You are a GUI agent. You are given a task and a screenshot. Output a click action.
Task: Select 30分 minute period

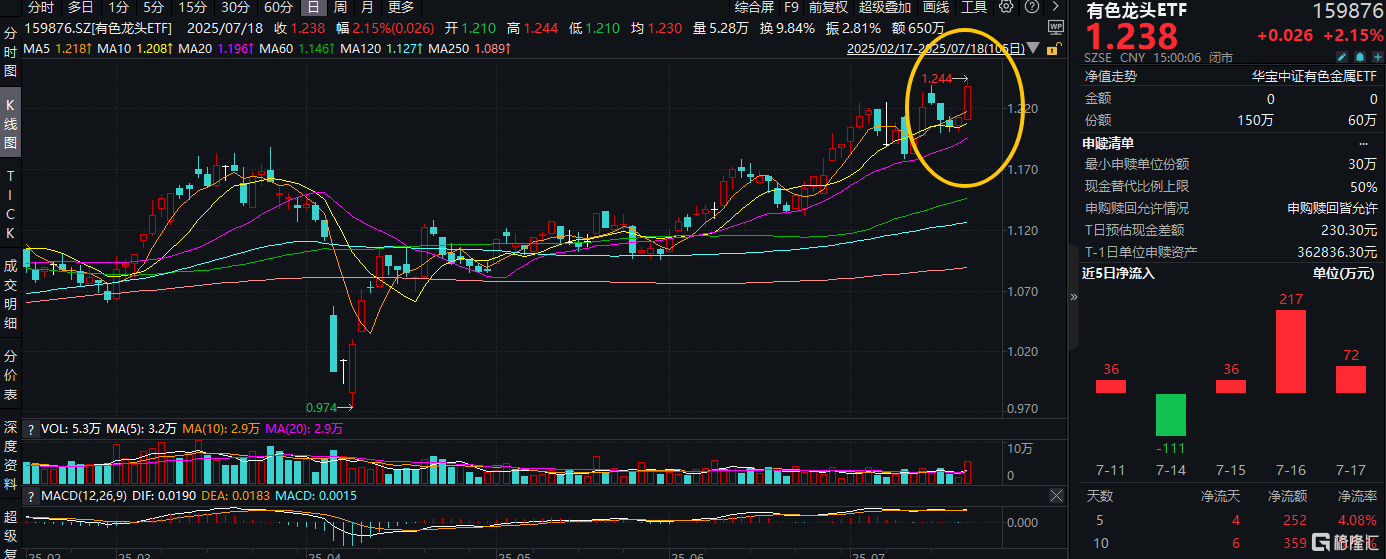coord(235,7)
